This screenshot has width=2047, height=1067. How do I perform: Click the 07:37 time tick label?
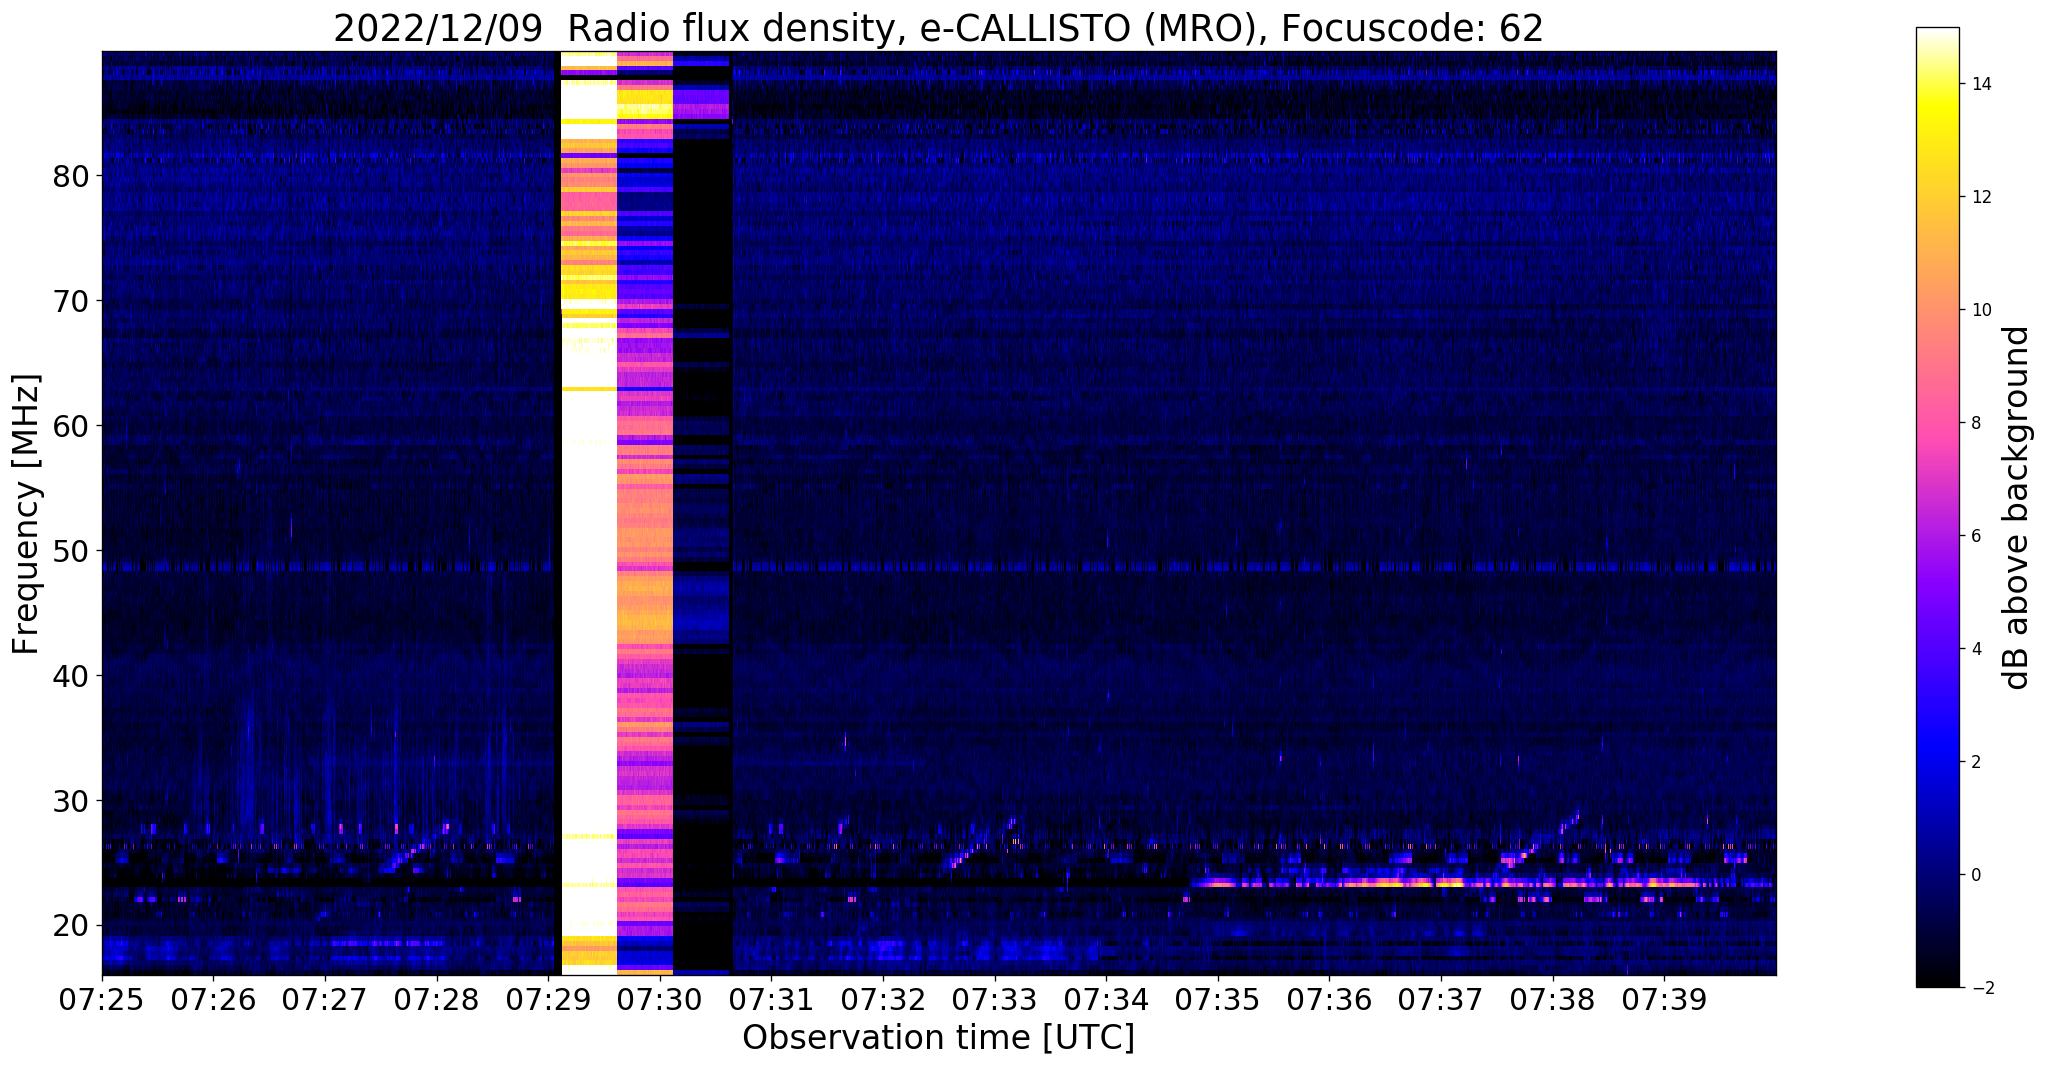pyautogui.click(x=1441, y=1000)
